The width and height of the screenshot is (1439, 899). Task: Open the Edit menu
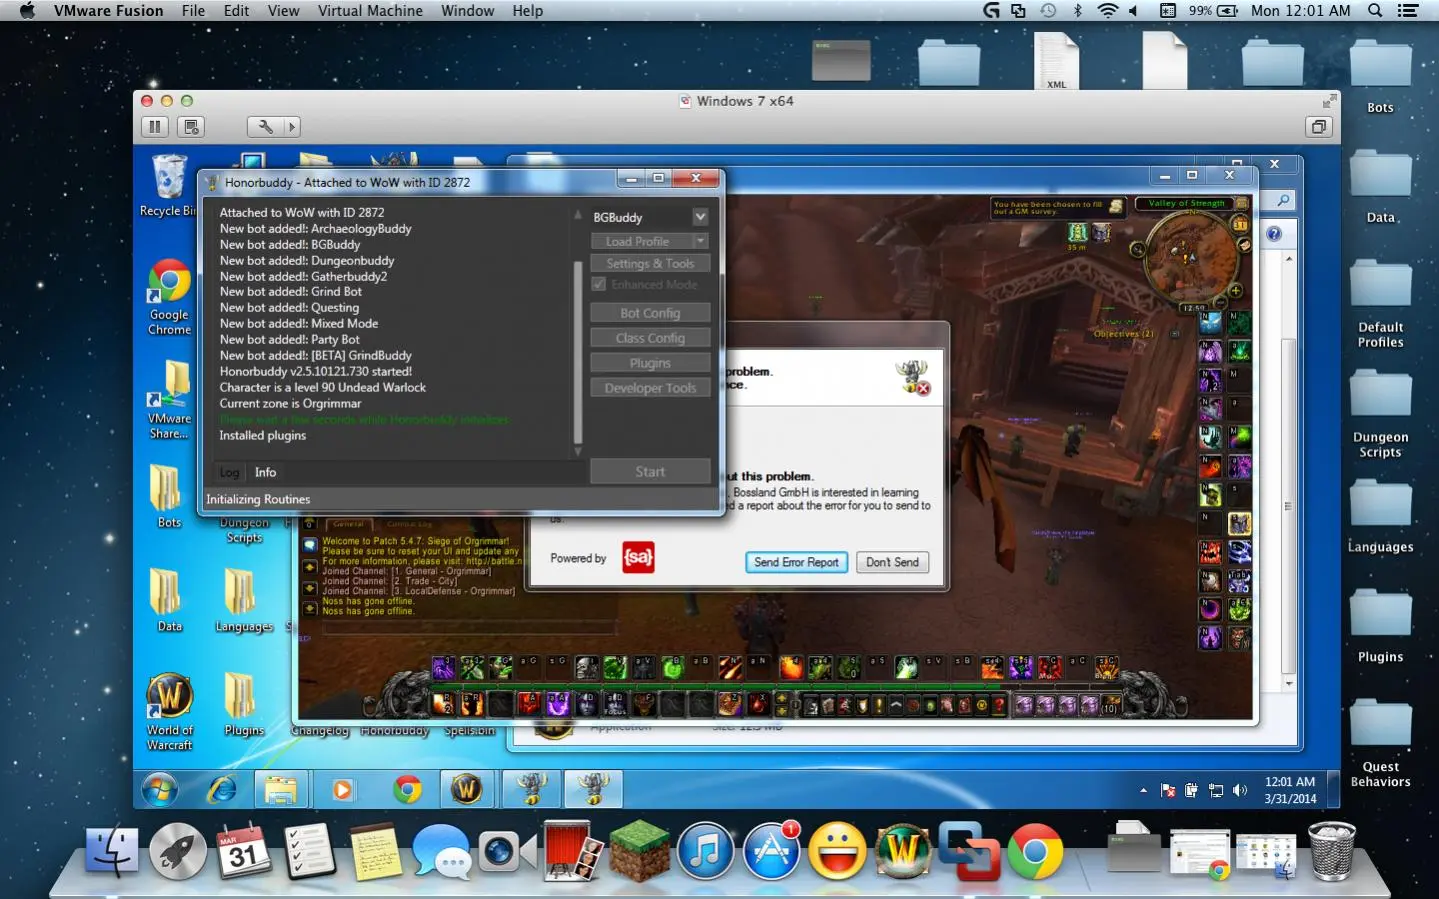pyautogui.click(x=237, y=10)
